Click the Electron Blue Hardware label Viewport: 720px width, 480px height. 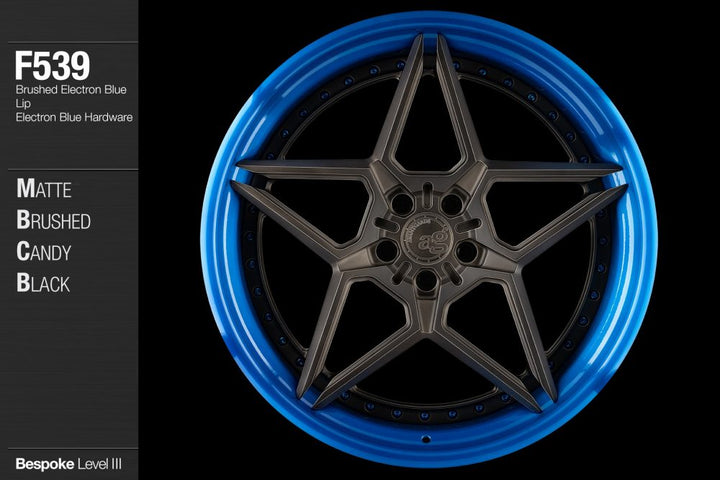pos(74,118)
